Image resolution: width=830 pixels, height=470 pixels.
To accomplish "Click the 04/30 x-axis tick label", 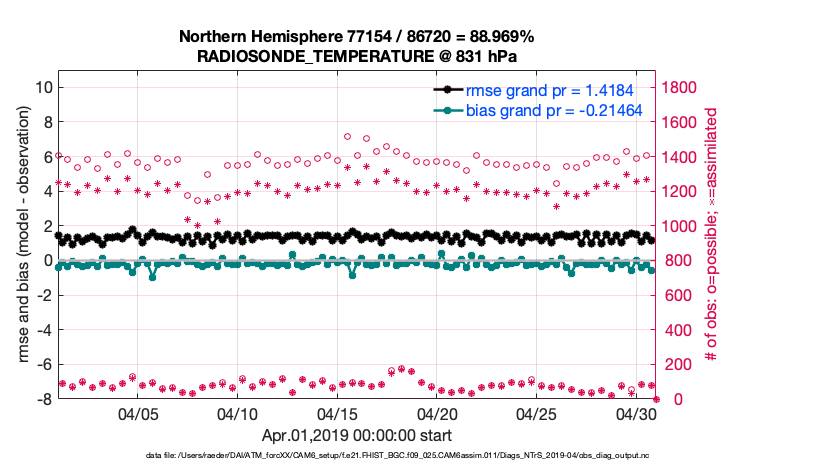I will coord(636,414).
